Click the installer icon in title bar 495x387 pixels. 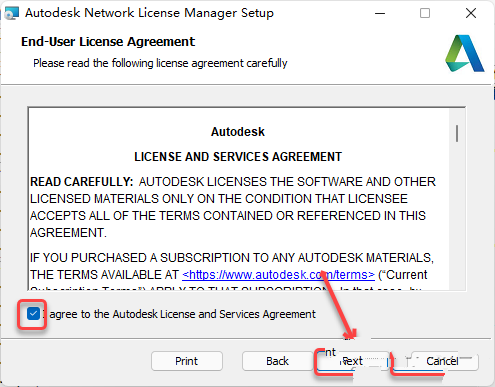click(x=11, y=13)
